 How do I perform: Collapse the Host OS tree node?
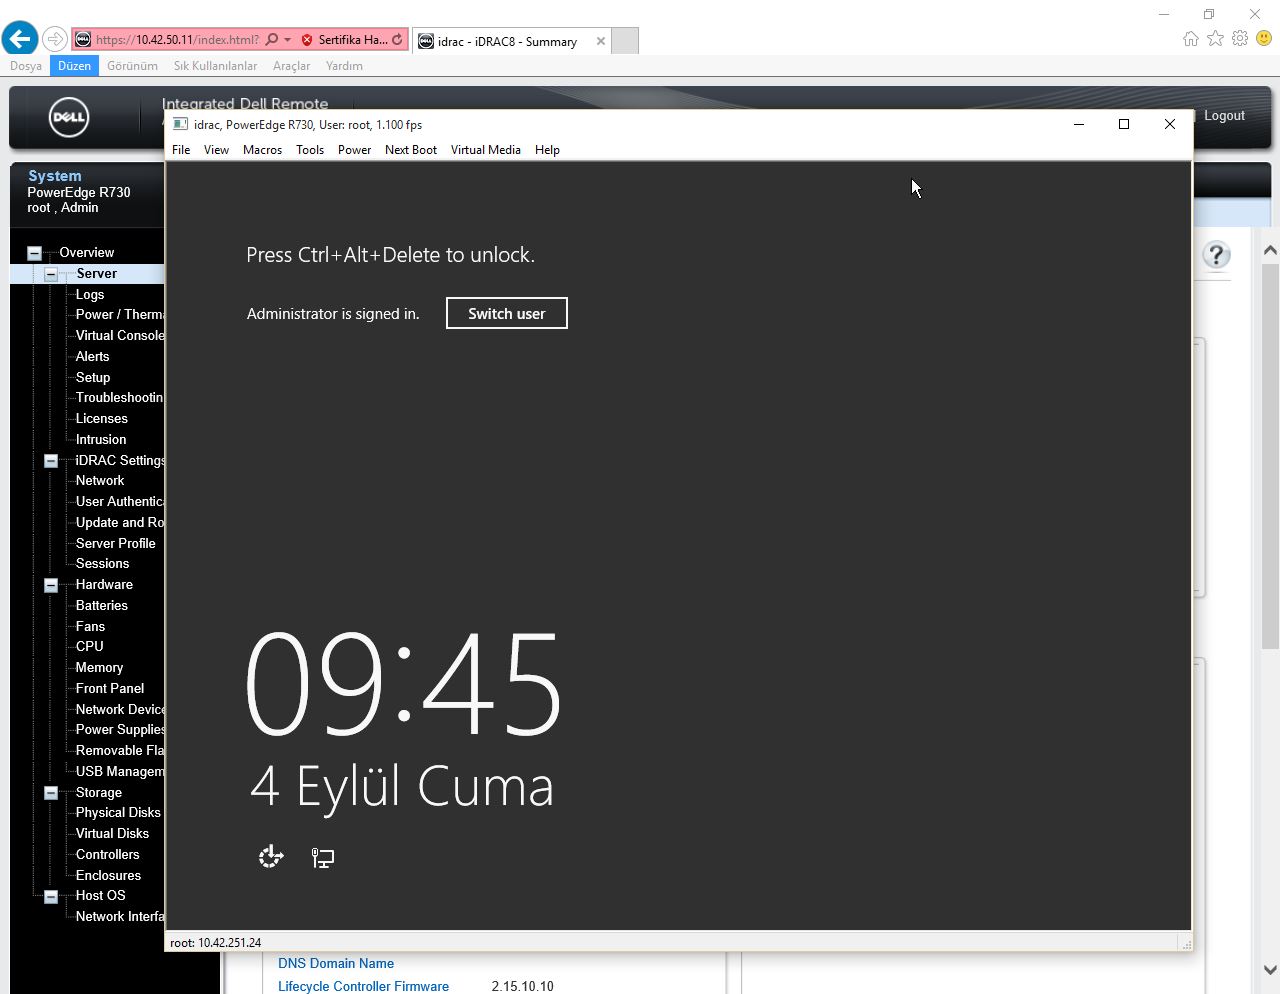(51, 896)
